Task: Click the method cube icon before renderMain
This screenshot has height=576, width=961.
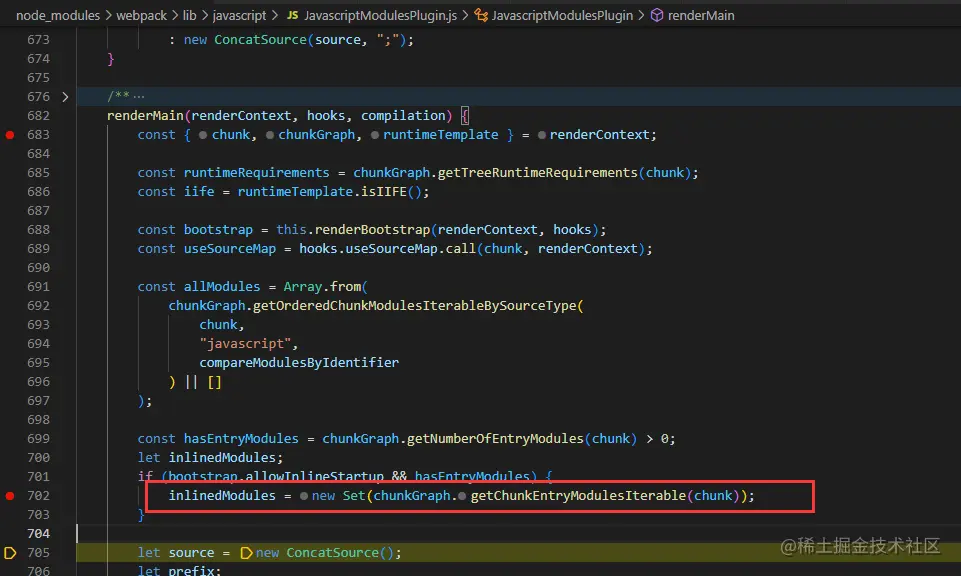Action: (657, 15)
